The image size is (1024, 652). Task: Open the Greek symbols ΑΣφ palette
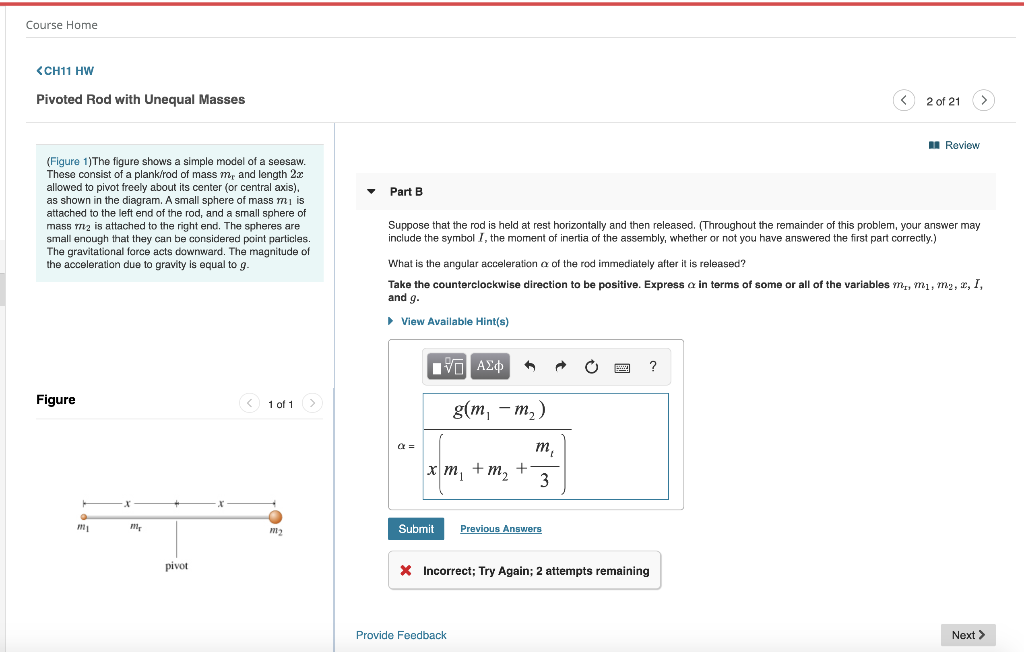click(x=490, y=366)
